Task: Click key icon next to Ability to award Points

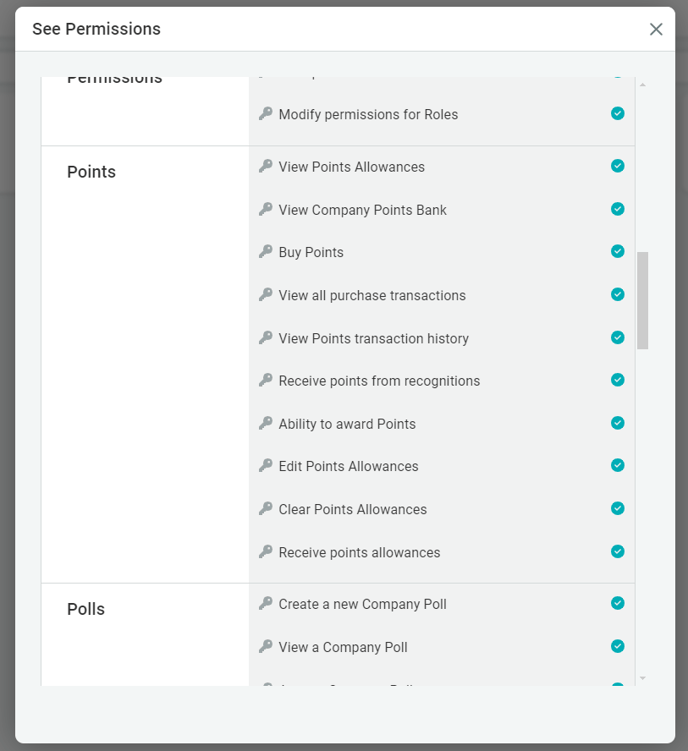Action: point(265,423)
